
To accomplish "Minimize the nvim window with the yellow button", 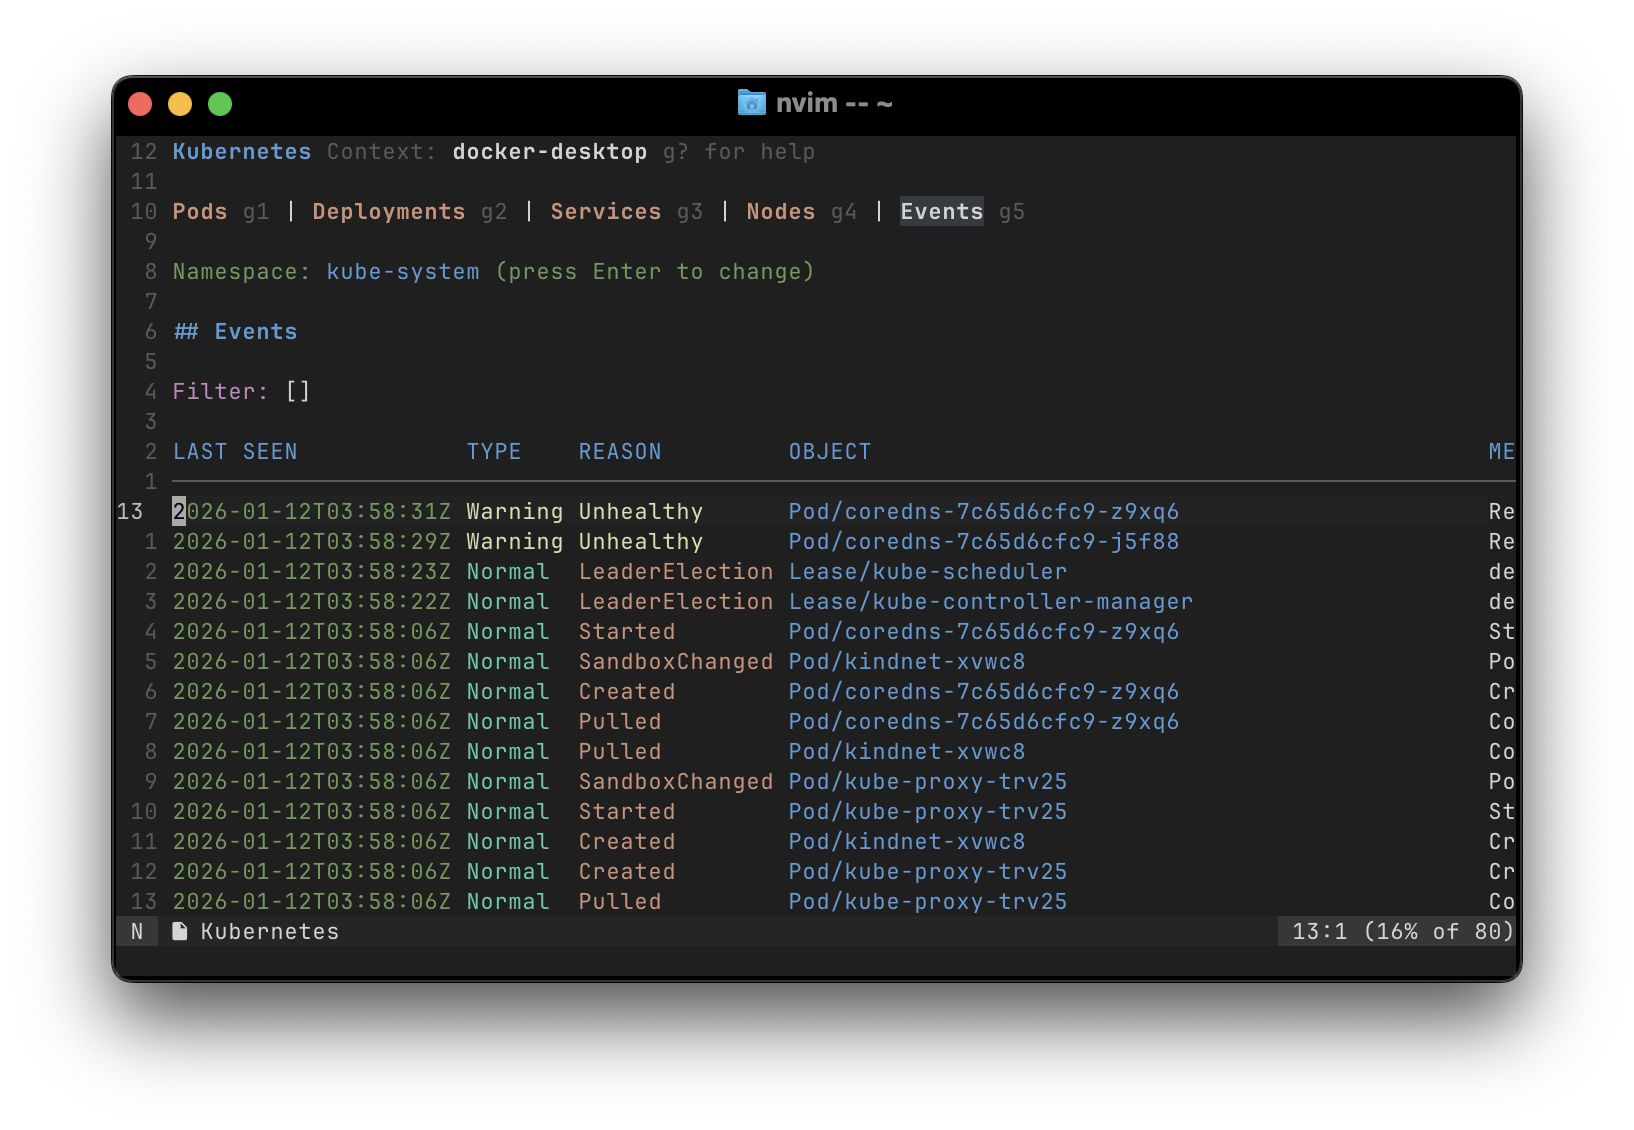I will [180, 104].
